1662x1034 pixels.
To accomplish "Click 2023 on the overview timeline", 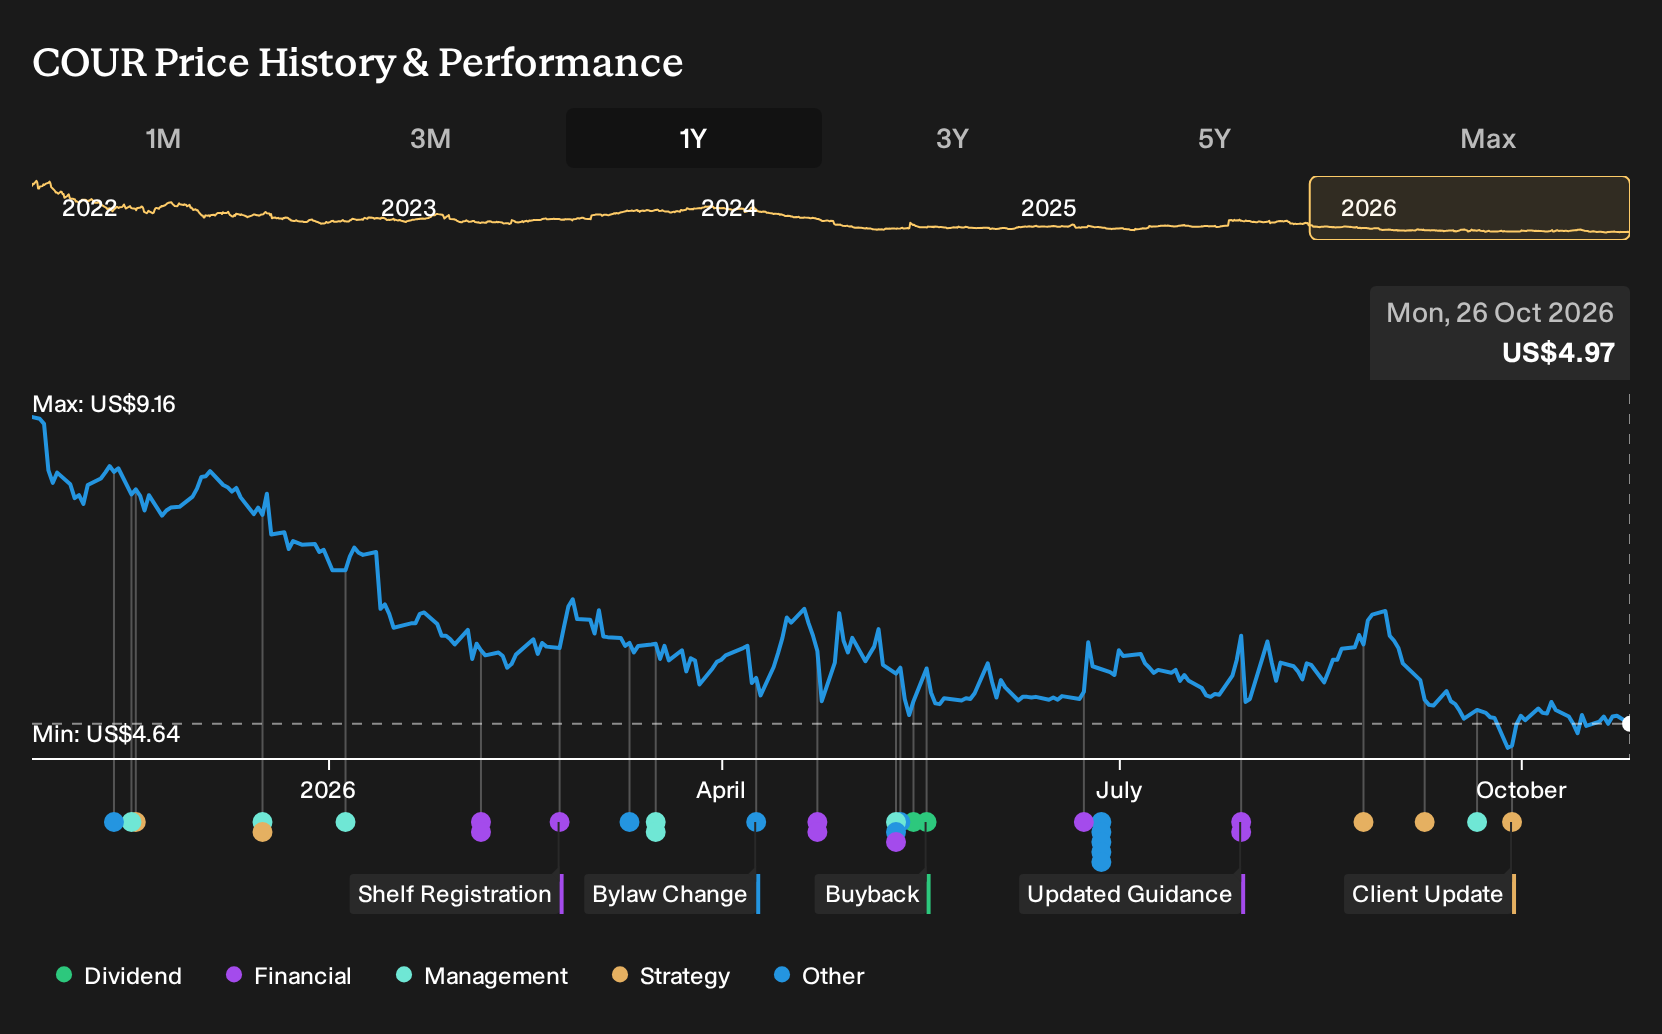I will (409, 208).
